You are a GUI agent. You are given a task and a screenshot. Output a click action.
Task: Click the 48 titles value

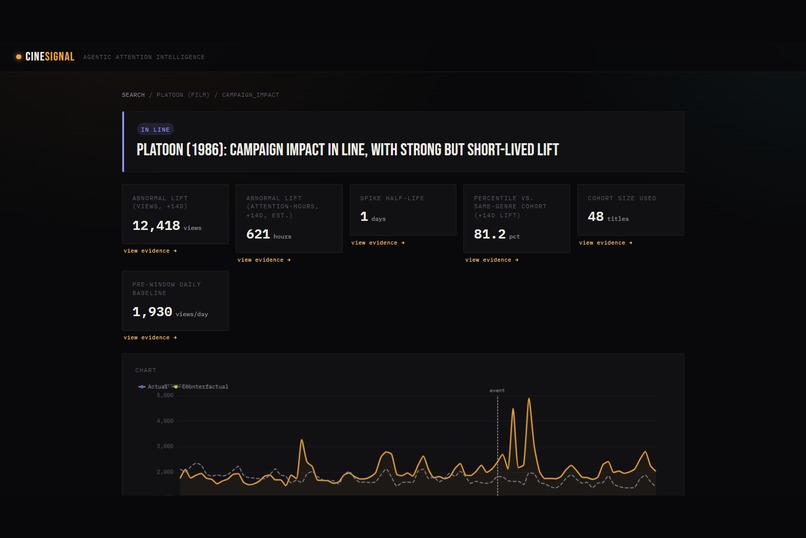(608, 217)
